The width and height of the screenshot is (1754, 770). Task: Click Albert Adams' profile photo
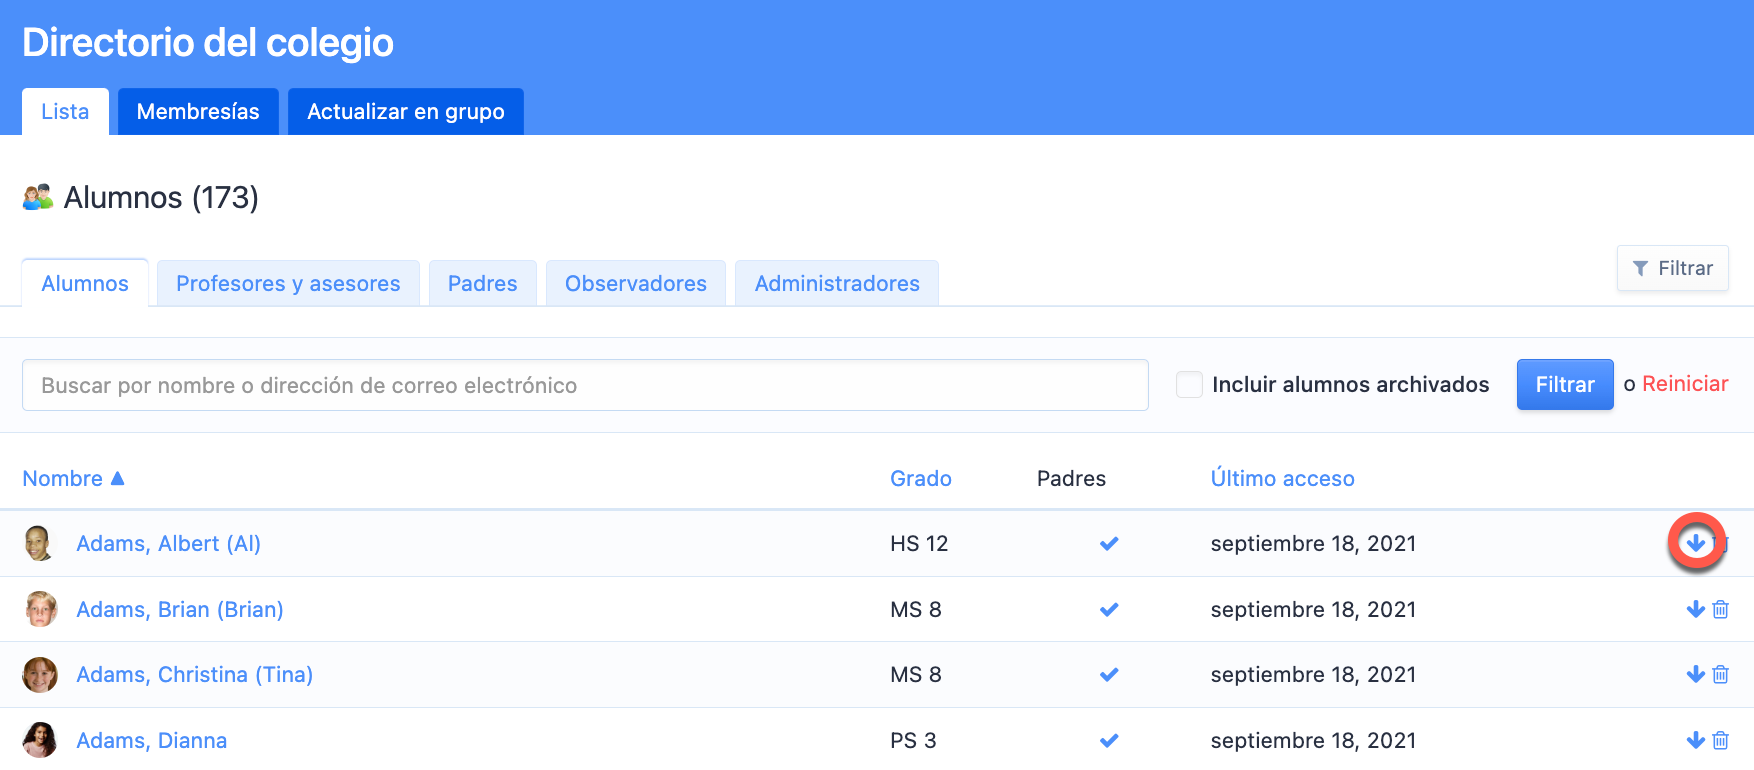click(x=39, y=543)
